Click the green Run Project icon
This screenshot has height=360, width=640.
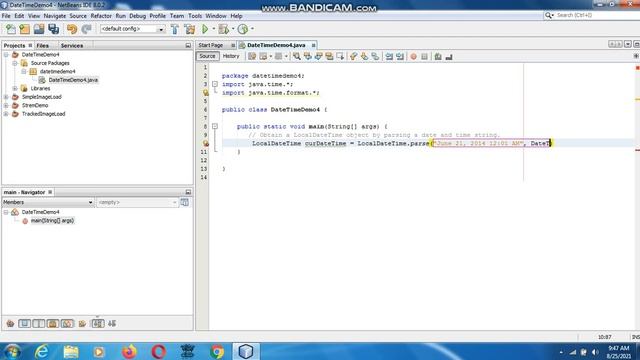coord(205,29)
